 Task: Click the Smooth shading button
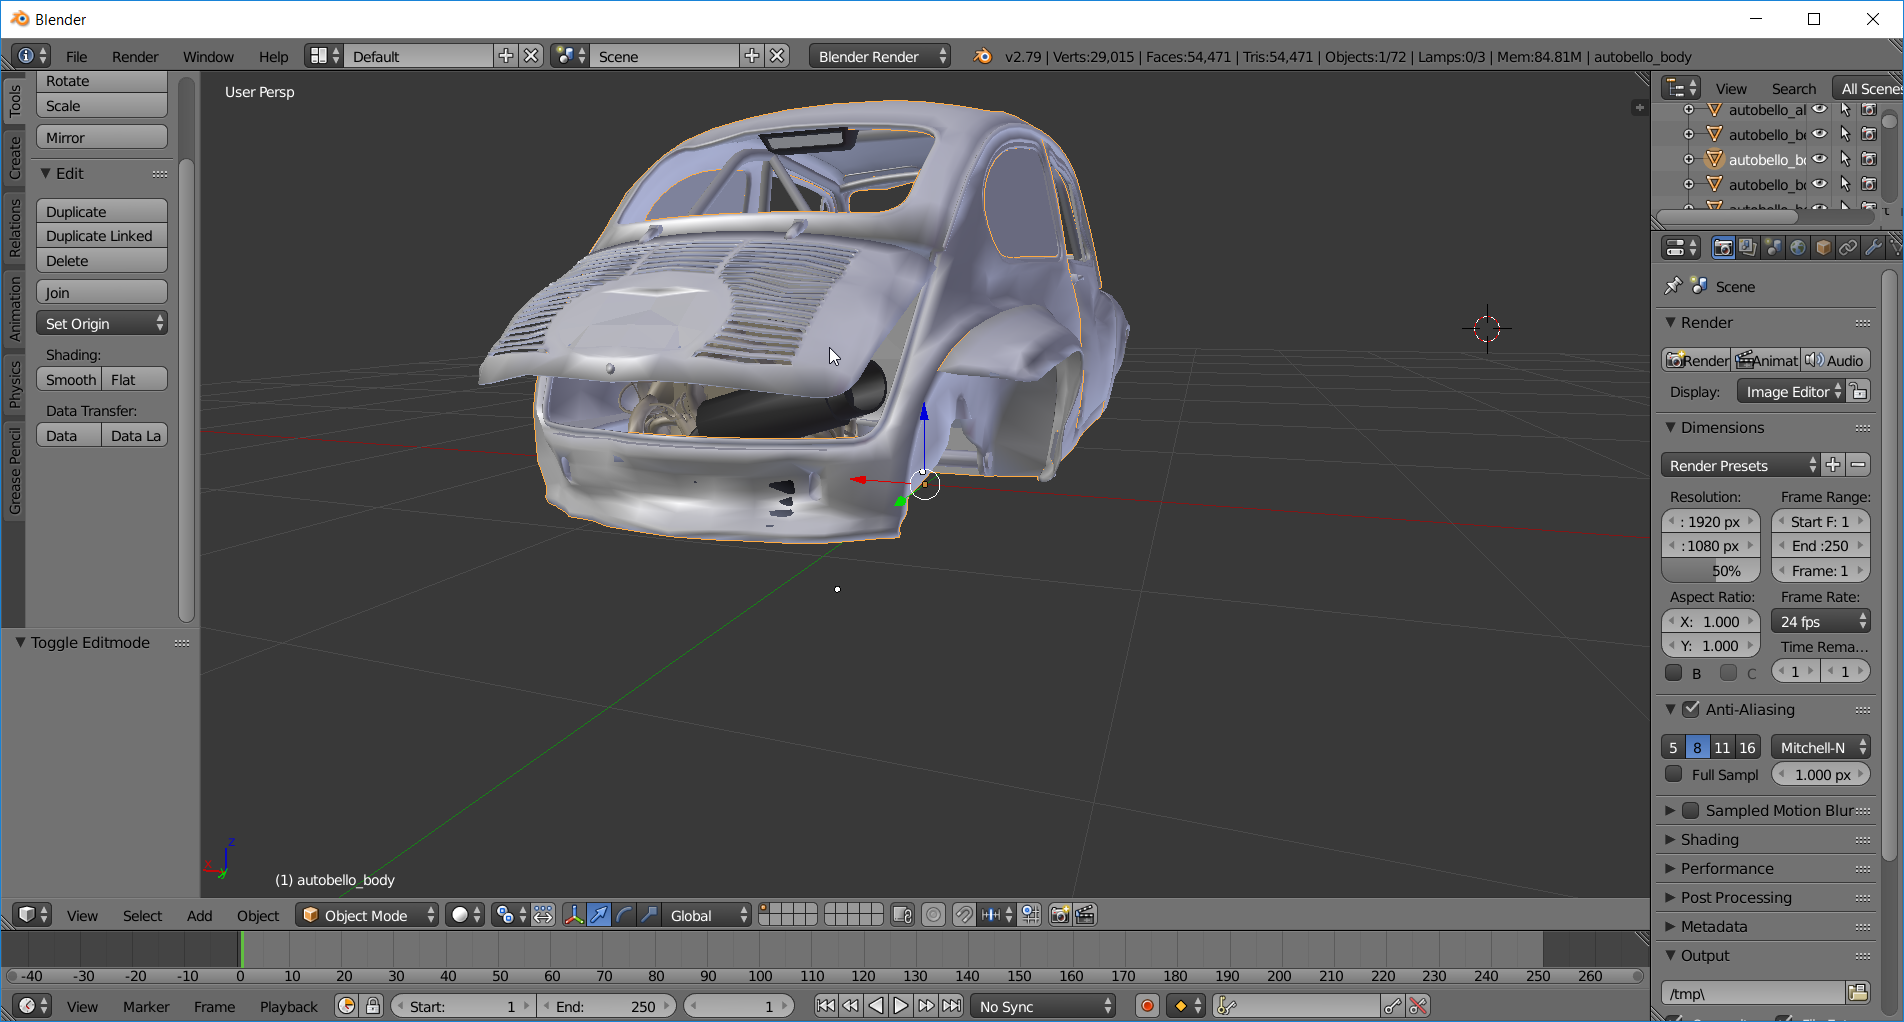[x=70, y=380]
